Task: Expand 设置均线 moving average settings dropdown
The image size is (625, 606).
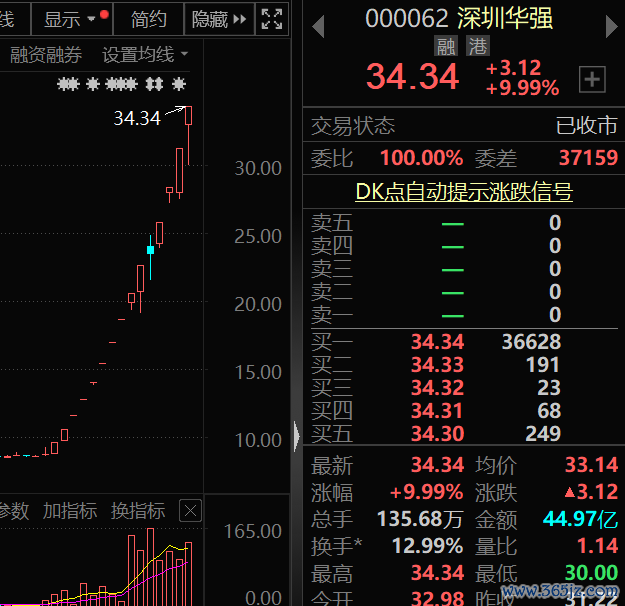Action: point(145,55)
